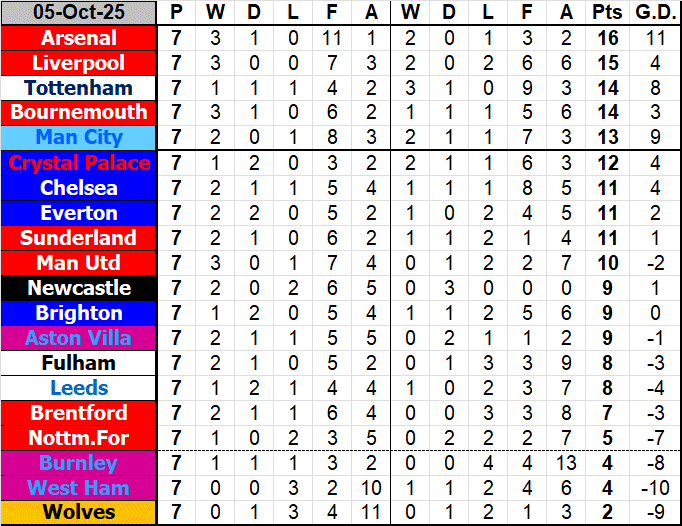Click the Tottenham team name
The height and width of the screenshot is (526, 682).
coord(79,88)
